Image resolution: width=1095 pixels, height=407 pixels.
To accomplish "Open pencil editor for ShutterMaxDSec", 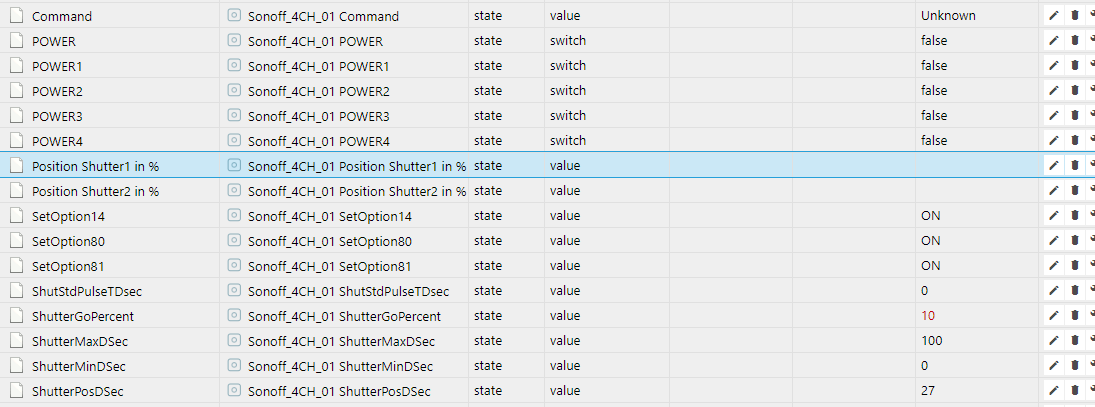I will [x=1054, y=341].
